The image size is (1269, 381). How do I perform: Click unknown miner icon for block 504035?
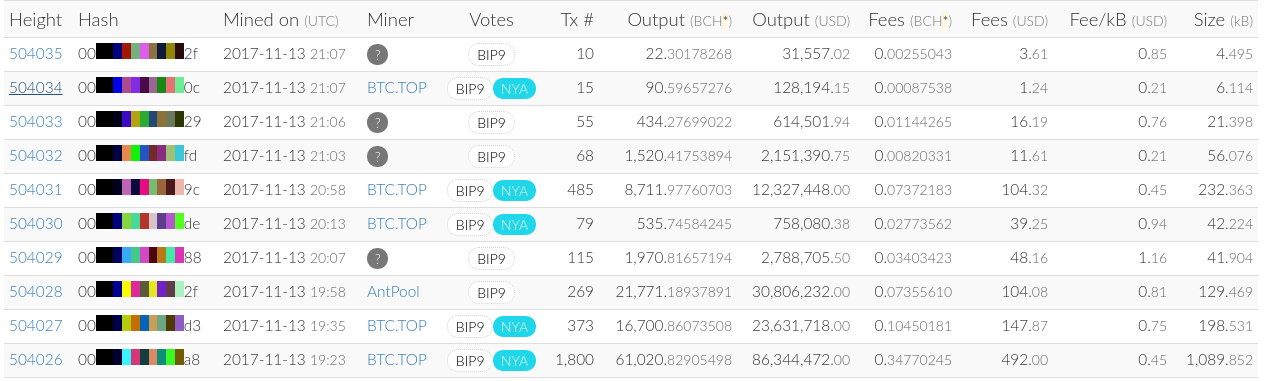click(377, 54)
